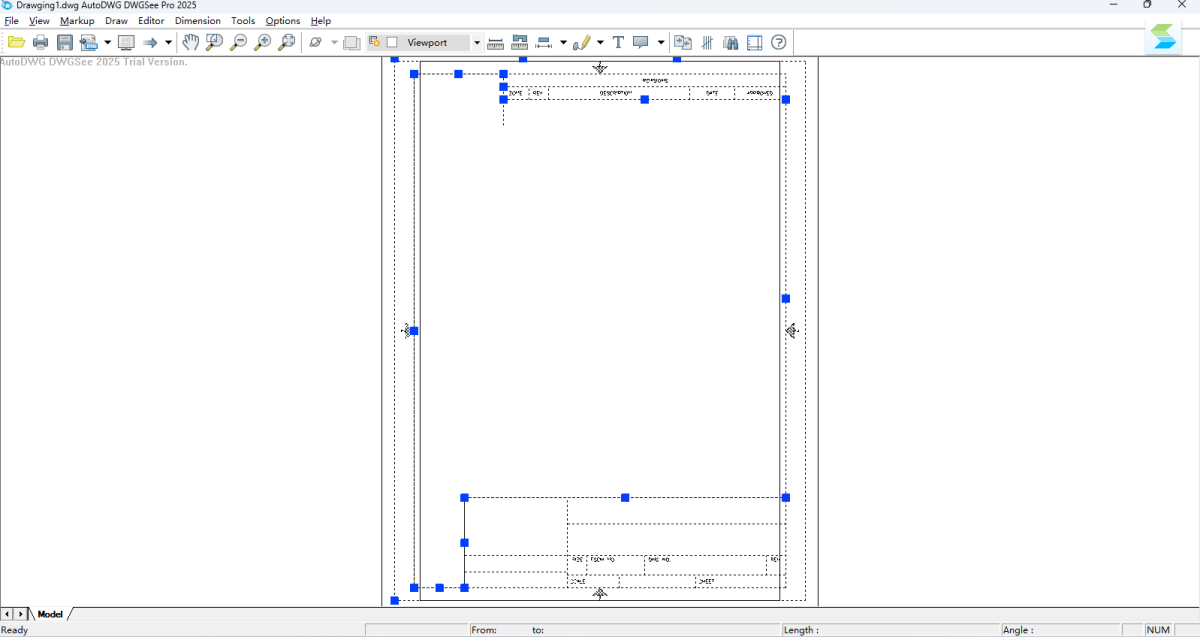
Task: Click the Zoom In magnifier icon
Action: pyautogui.click(x=262, y=42)
